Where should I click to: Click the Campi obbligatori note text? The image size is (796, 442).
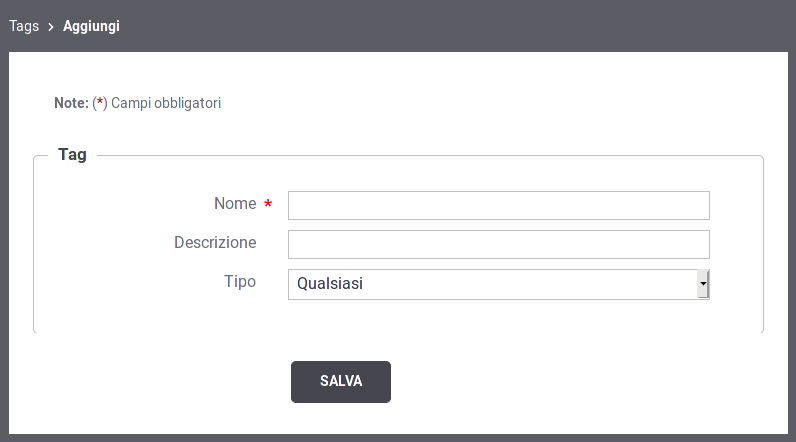[x=166, y=103]
